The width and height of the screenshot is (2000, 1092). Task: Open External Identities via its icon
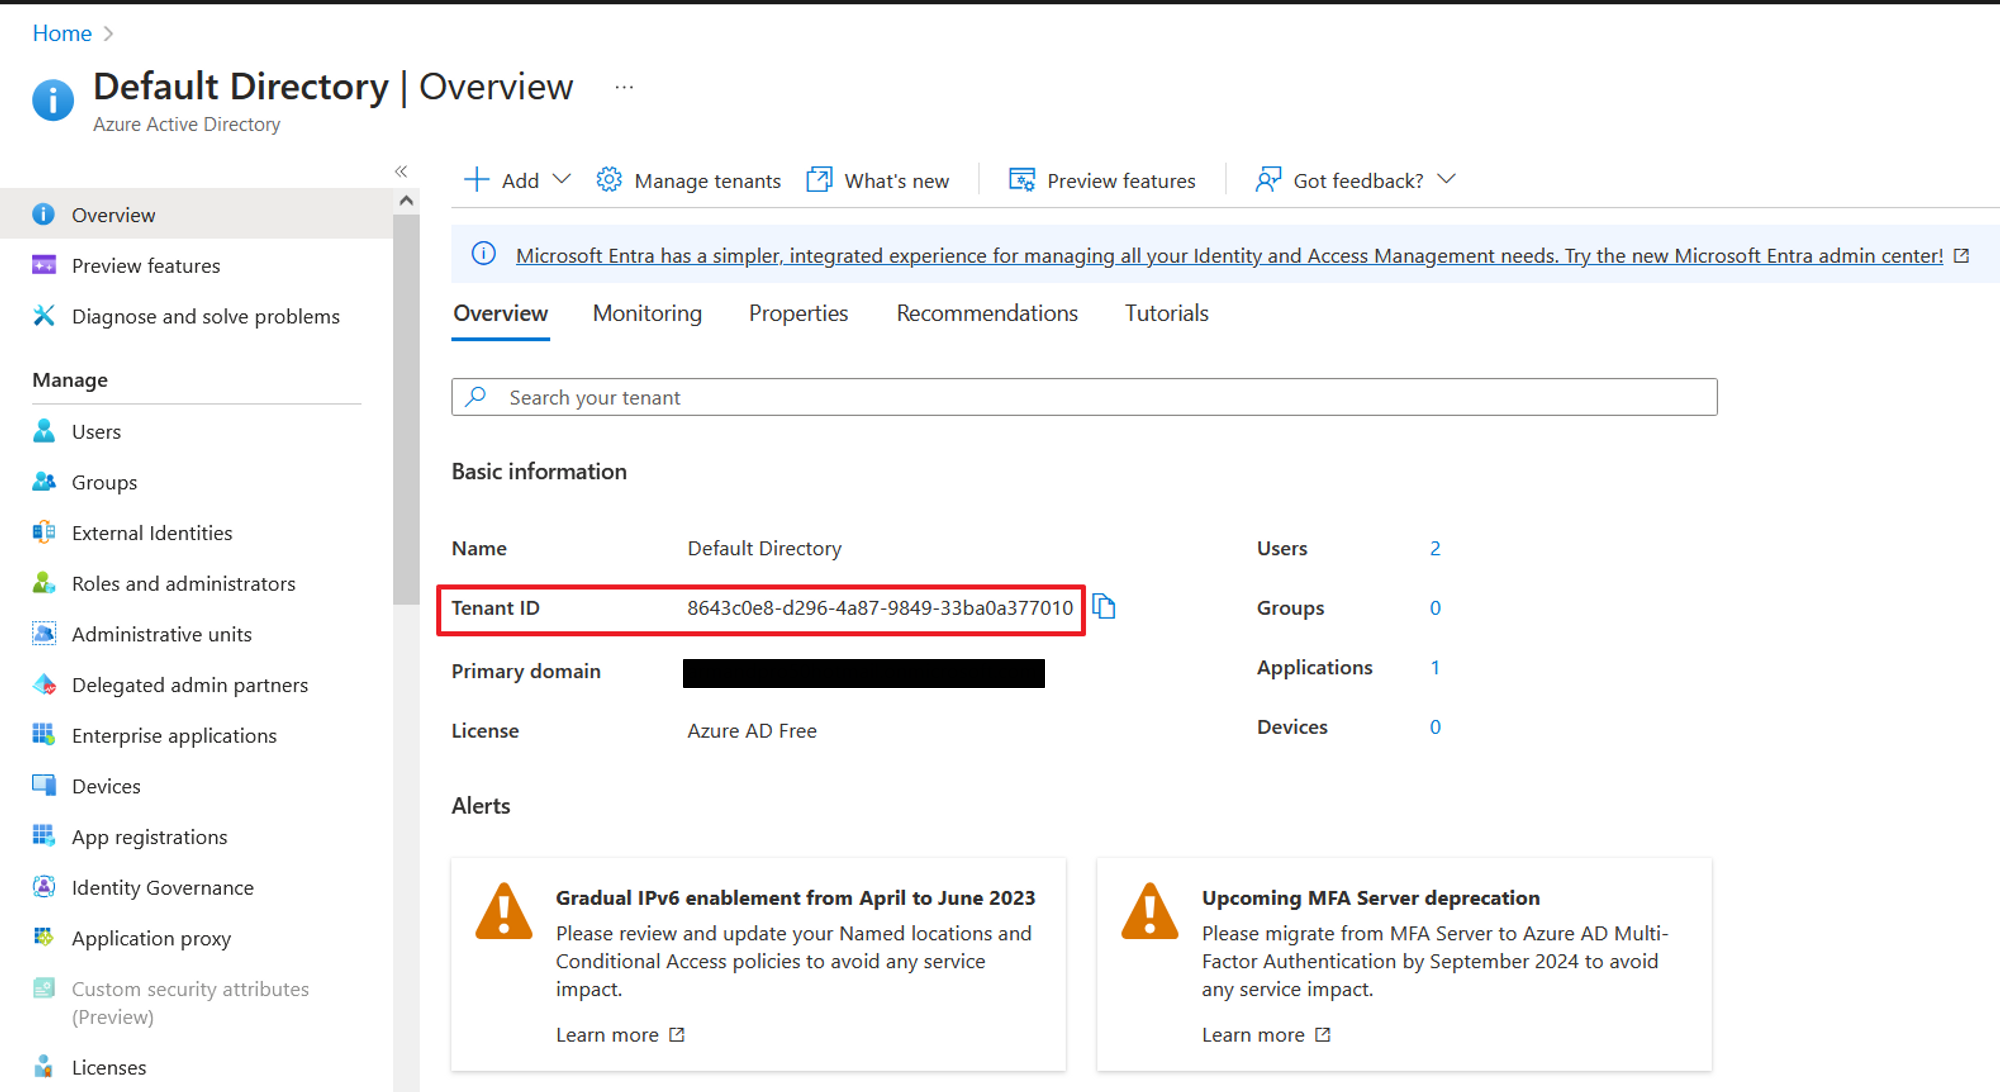pos(44,532)
